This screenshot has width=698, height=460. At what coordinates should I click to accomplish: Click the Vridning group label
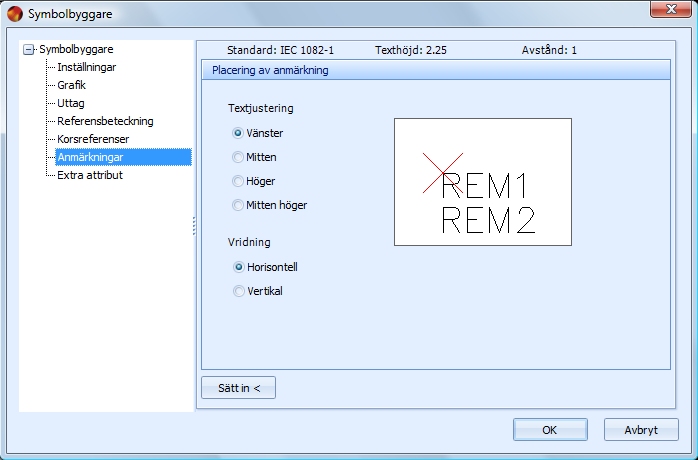(x=249, y=242)
